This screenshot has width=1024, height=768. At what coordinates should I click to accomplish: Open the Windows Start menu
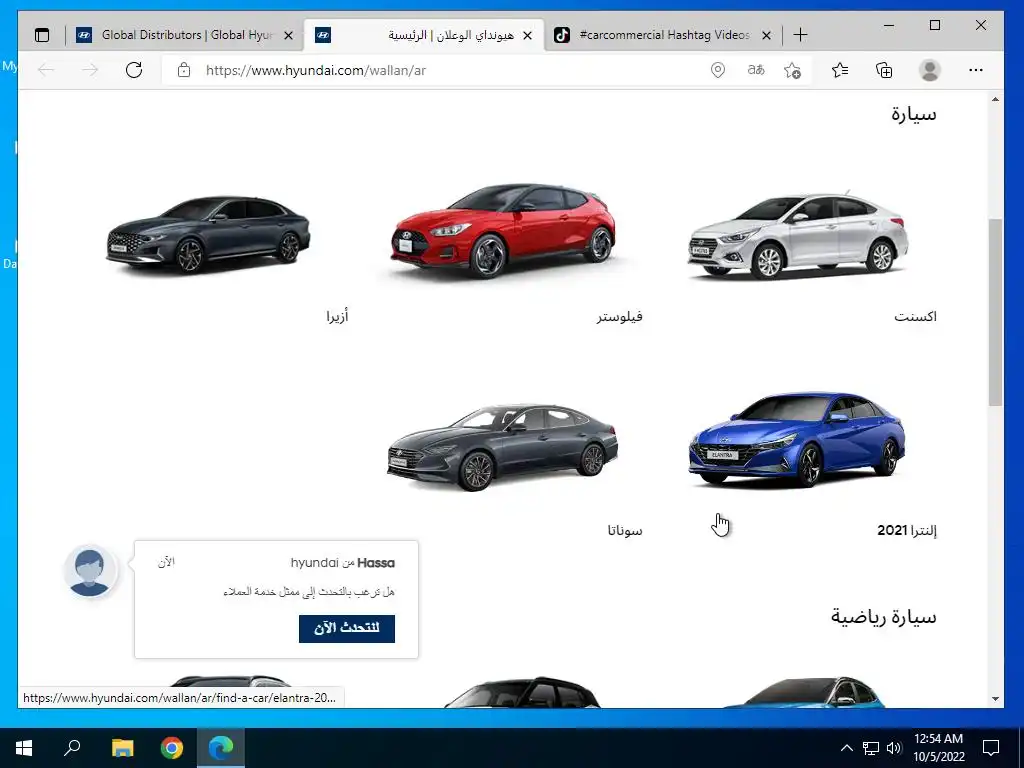pyautogui.click(x=24, y=748)
